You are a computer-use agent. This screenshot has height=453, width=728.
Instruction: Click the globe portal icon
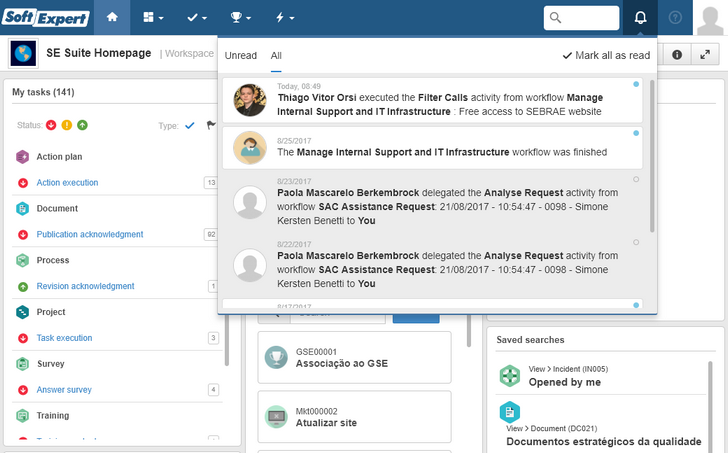pos(23,53)
